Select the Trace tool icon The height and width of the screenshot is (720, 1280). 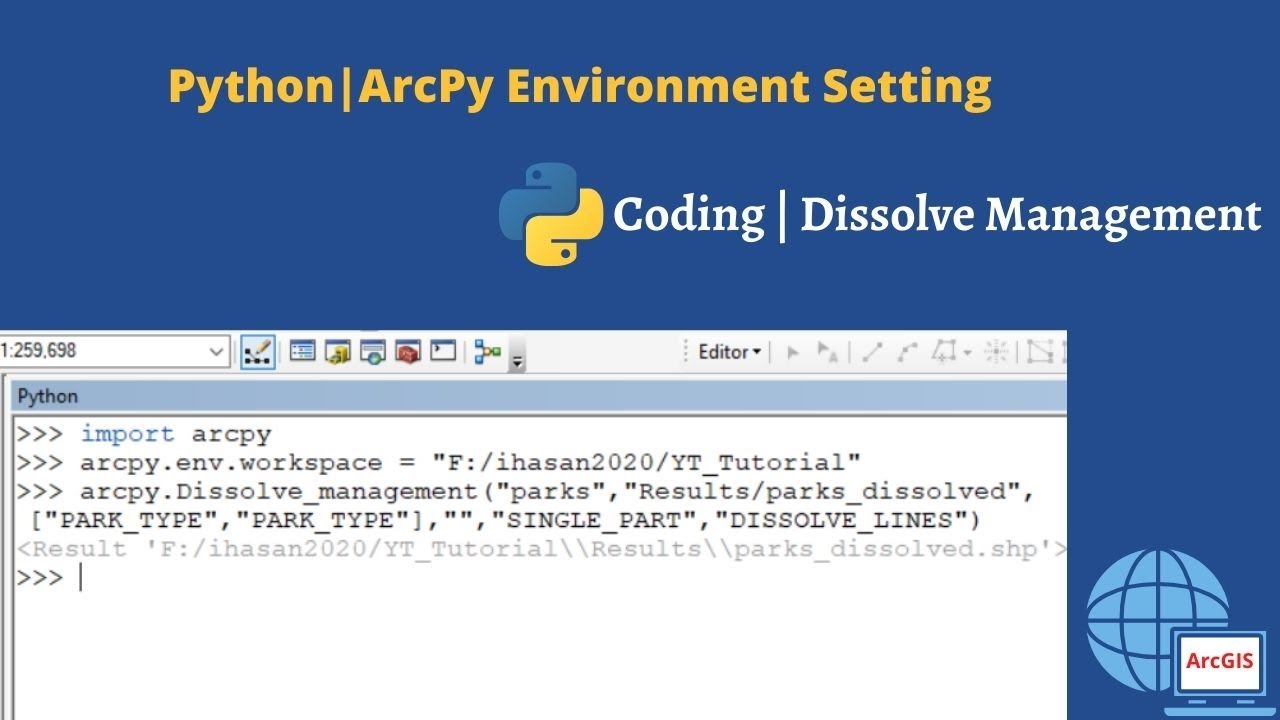pos(946,352)
